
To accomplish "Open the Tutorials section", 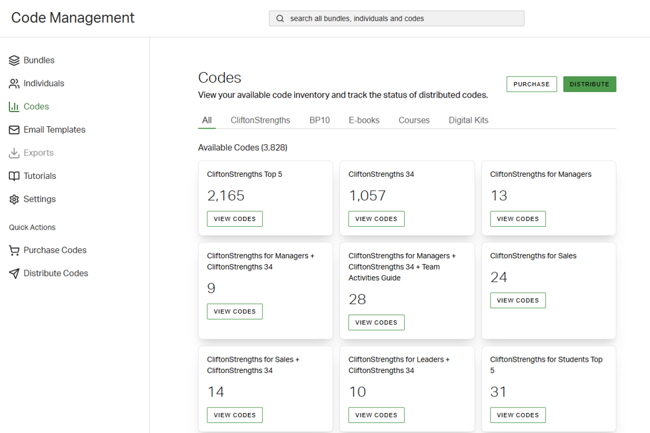I will click(x=40, y=176).
